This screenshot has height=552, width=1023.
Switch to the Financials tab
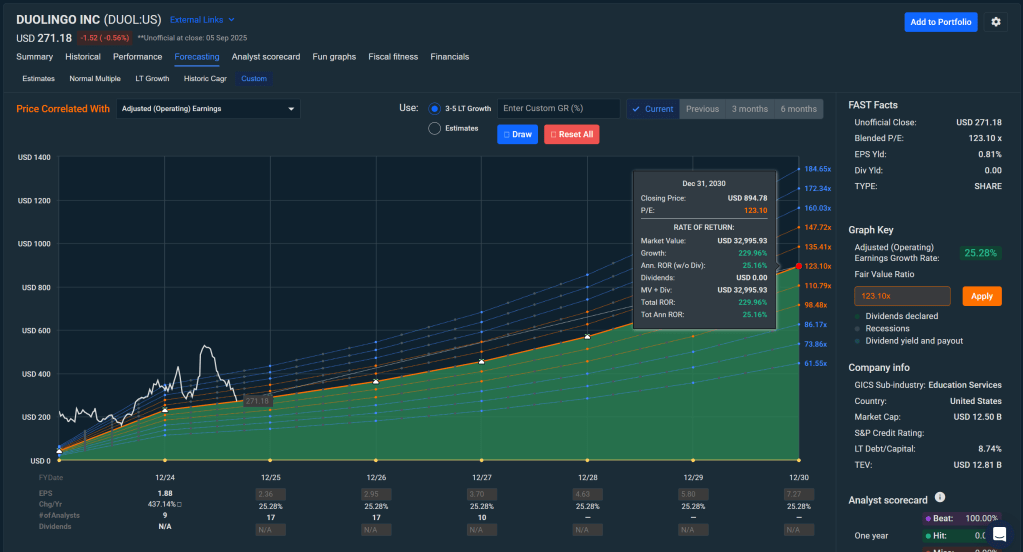(450, 57)
